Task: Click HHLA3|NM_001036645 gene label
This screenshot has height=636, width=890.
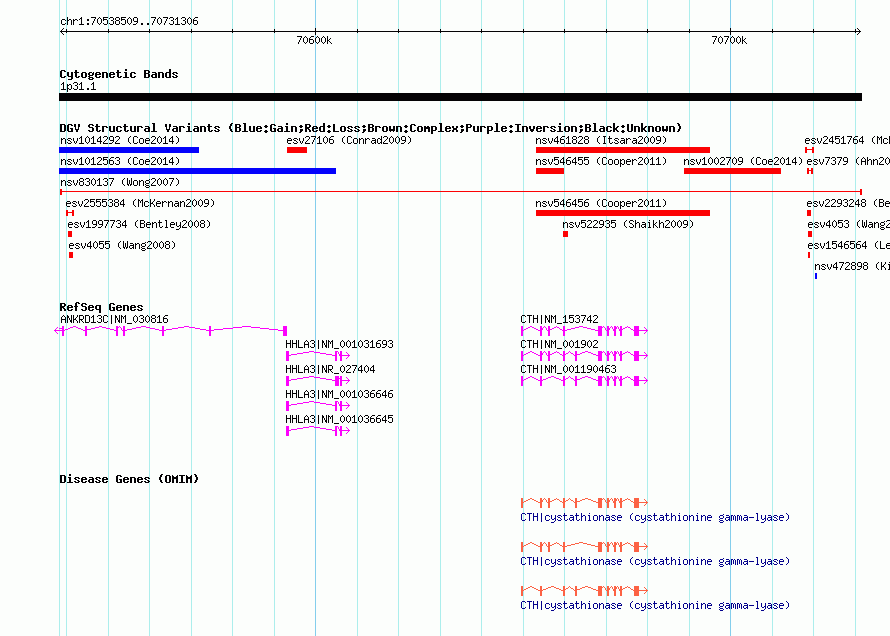Action: coord(339,419)
